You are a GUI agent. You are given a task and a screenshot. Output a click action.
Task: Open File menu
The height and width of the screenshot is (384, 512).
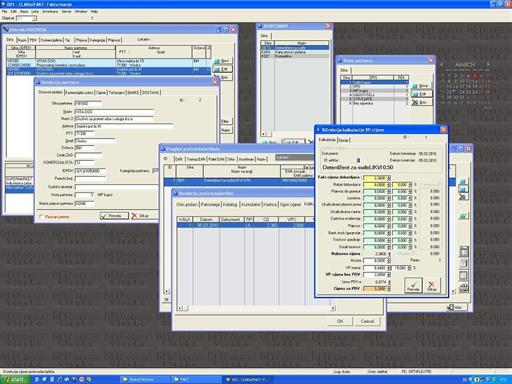5,12
